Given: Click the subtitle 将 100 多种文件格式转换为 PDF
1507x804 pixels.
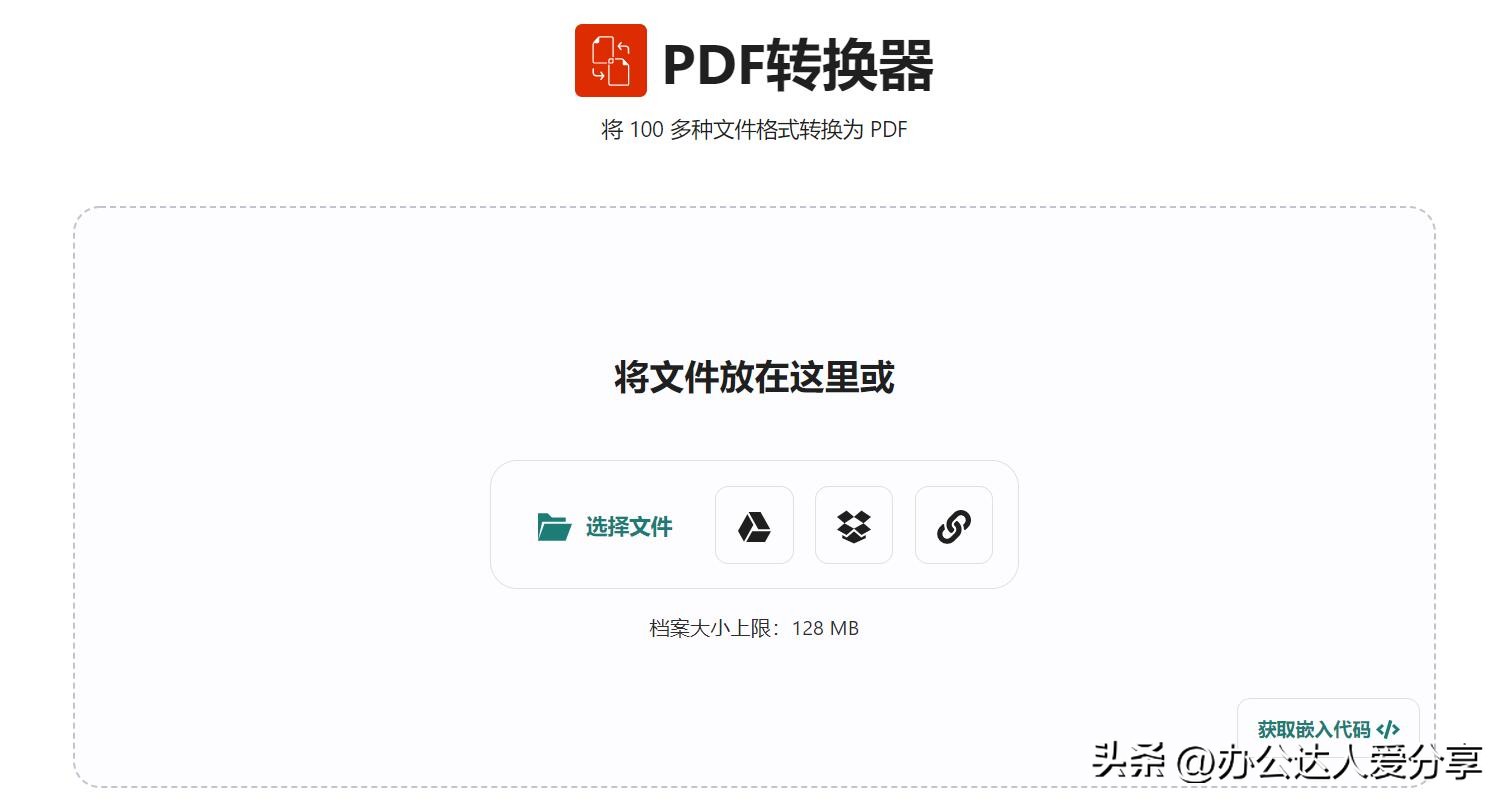Looking at the screenshot, I should [754, 130].
